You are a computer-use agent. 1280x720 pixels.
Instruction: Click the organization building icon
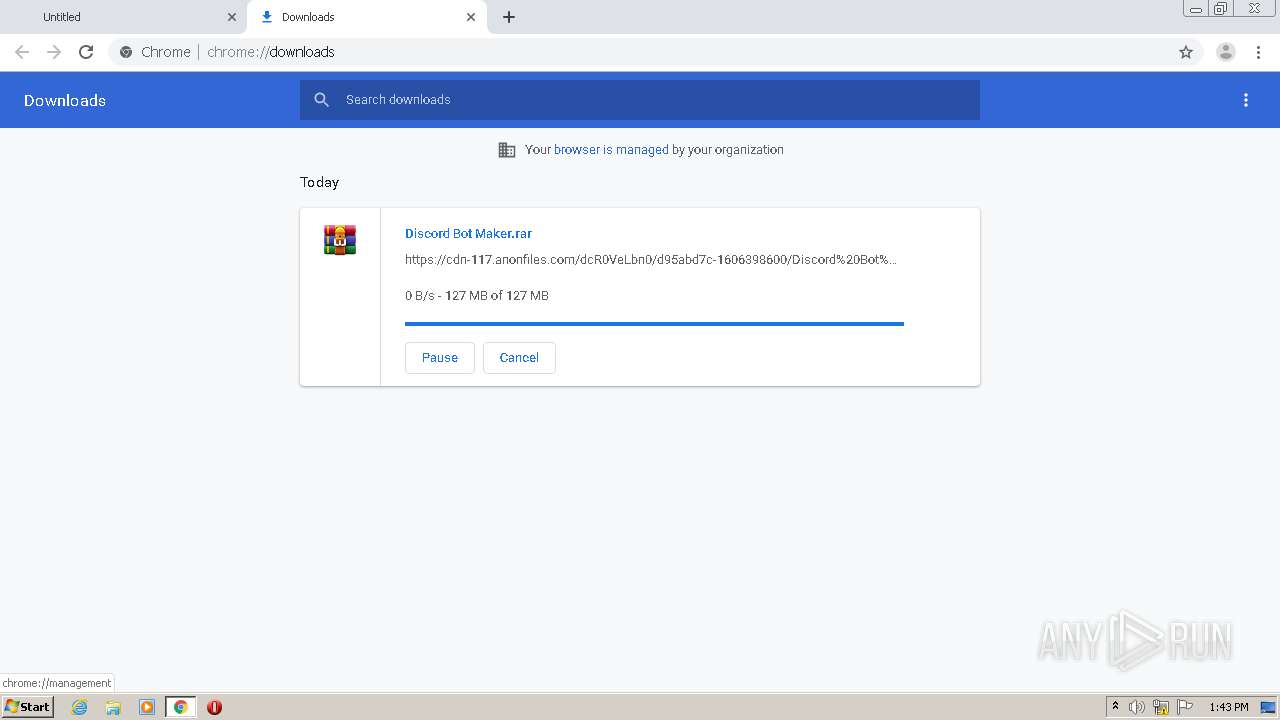pyautogui.click(x=507, y=150)
